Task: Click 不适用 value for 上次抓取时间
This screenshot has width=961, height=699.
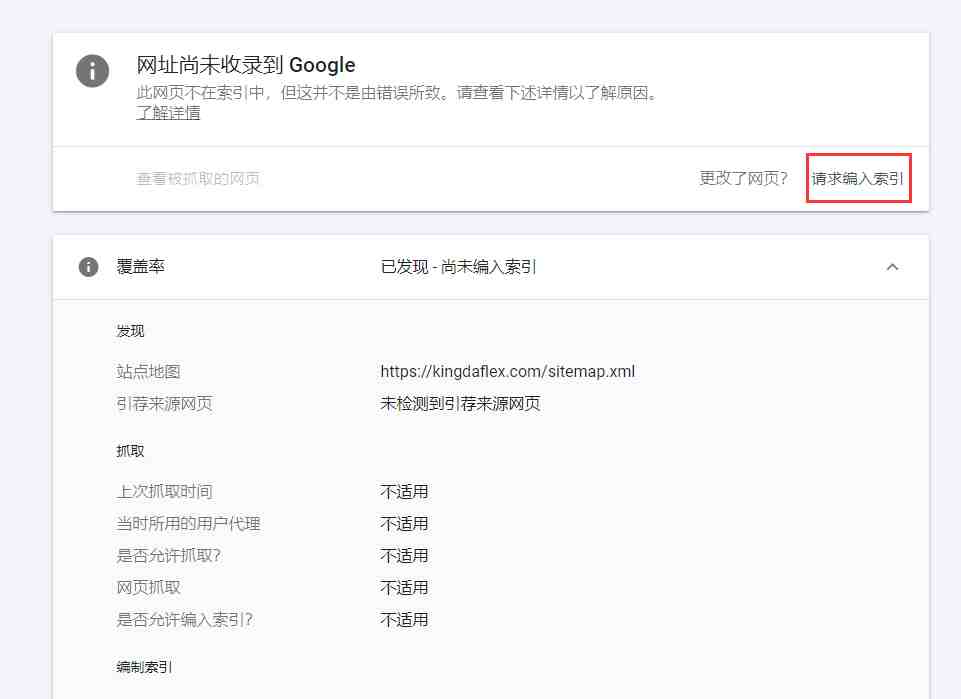Action: tap(405, 492)
